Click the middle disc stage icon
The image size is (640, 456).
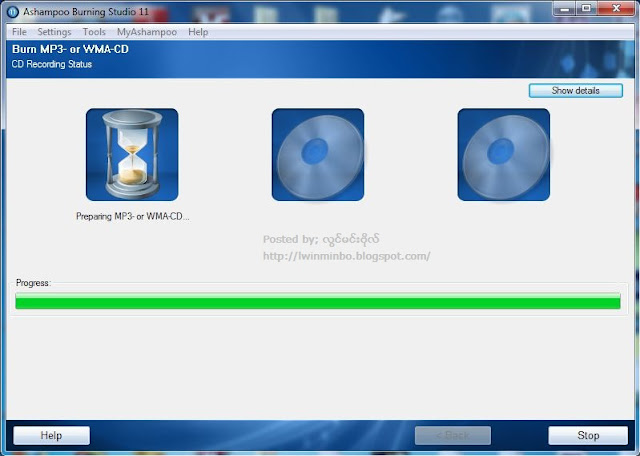pyautogui.click(x=318, y=154)
